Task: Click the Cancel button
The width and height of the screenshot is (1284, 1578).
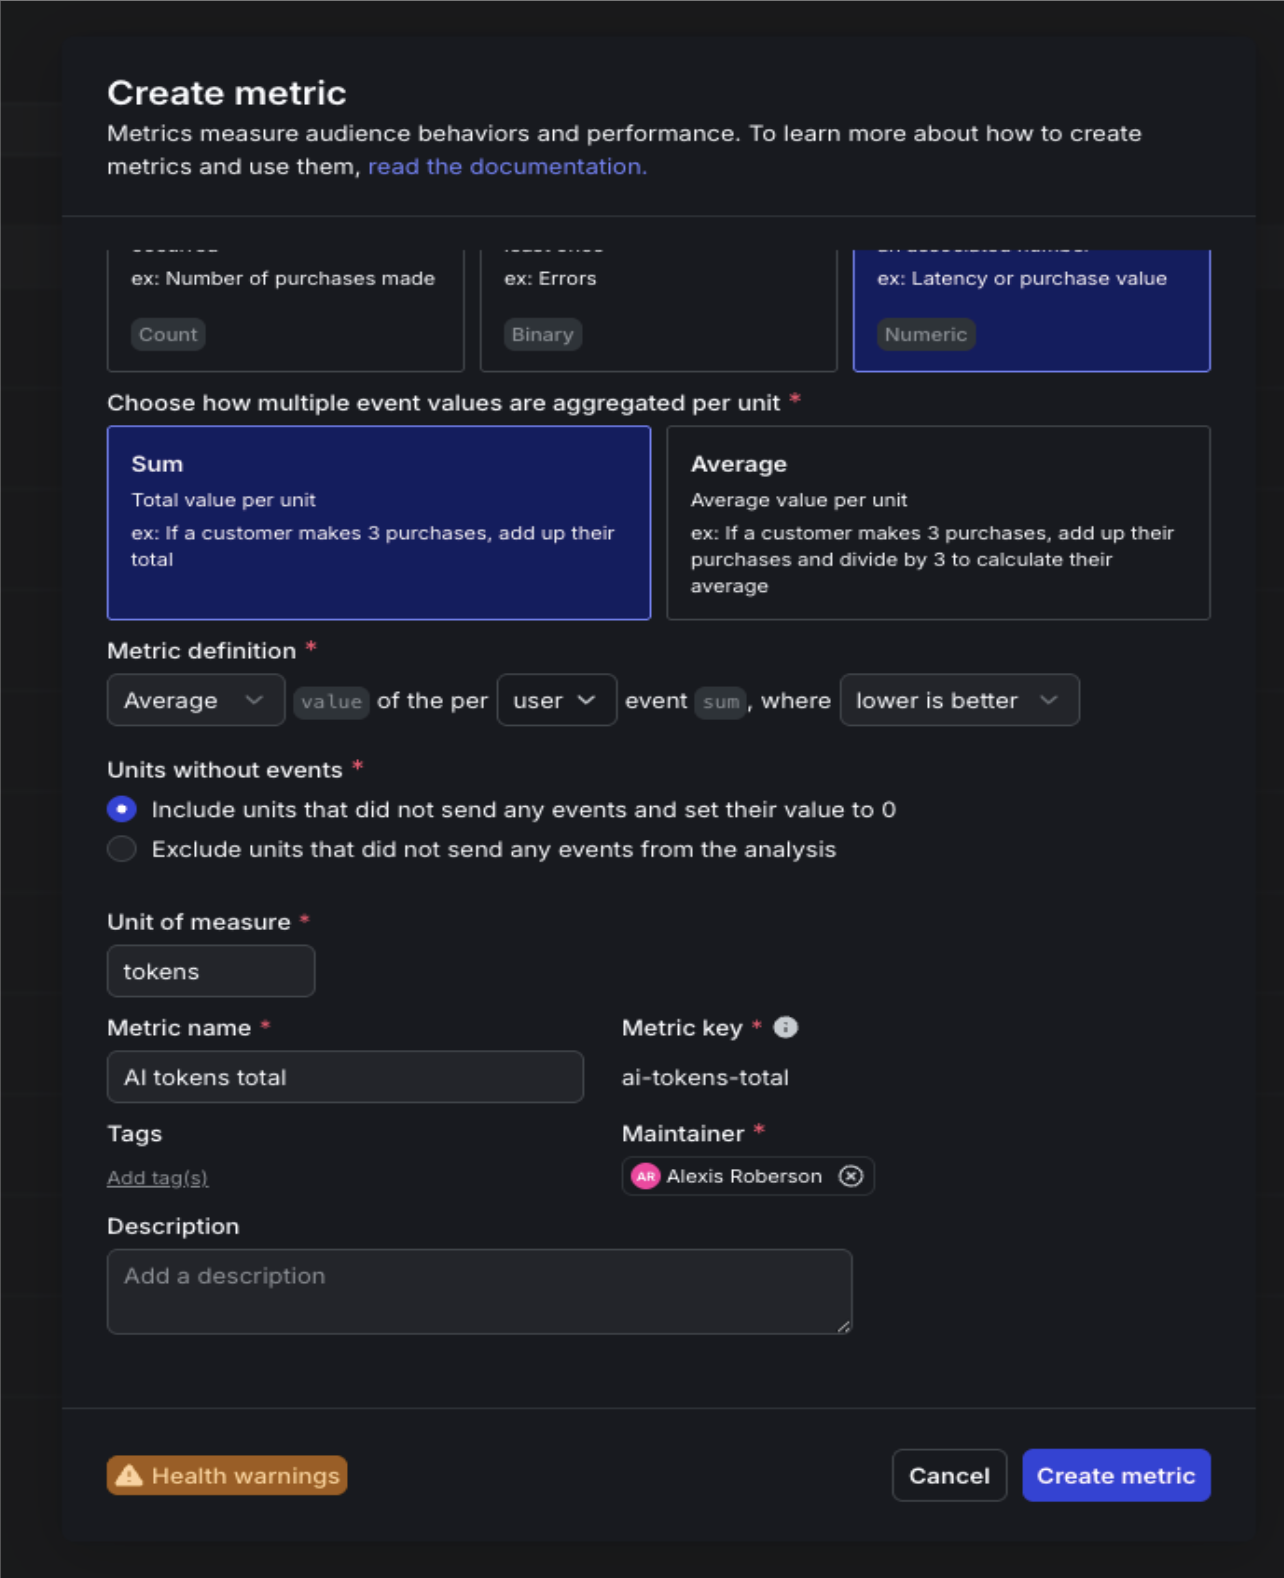Action: tap(948, 1475)
